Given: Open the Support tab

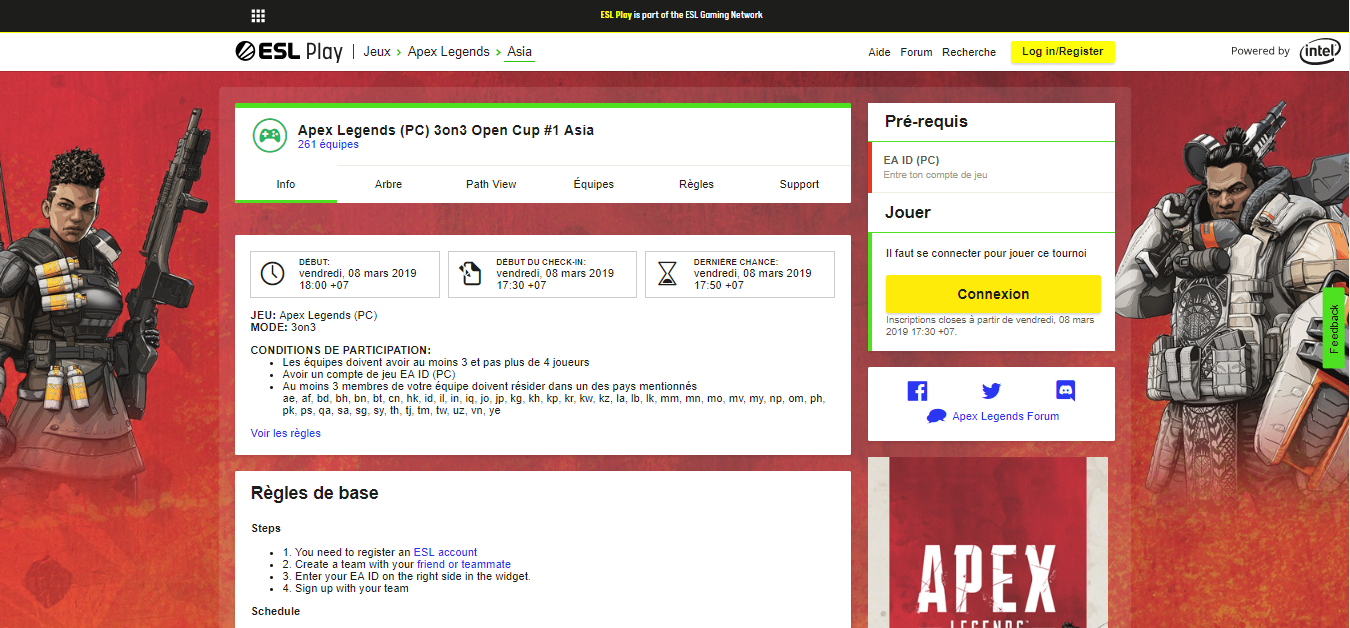Looking at the screenshot, I should coord(799,184).
